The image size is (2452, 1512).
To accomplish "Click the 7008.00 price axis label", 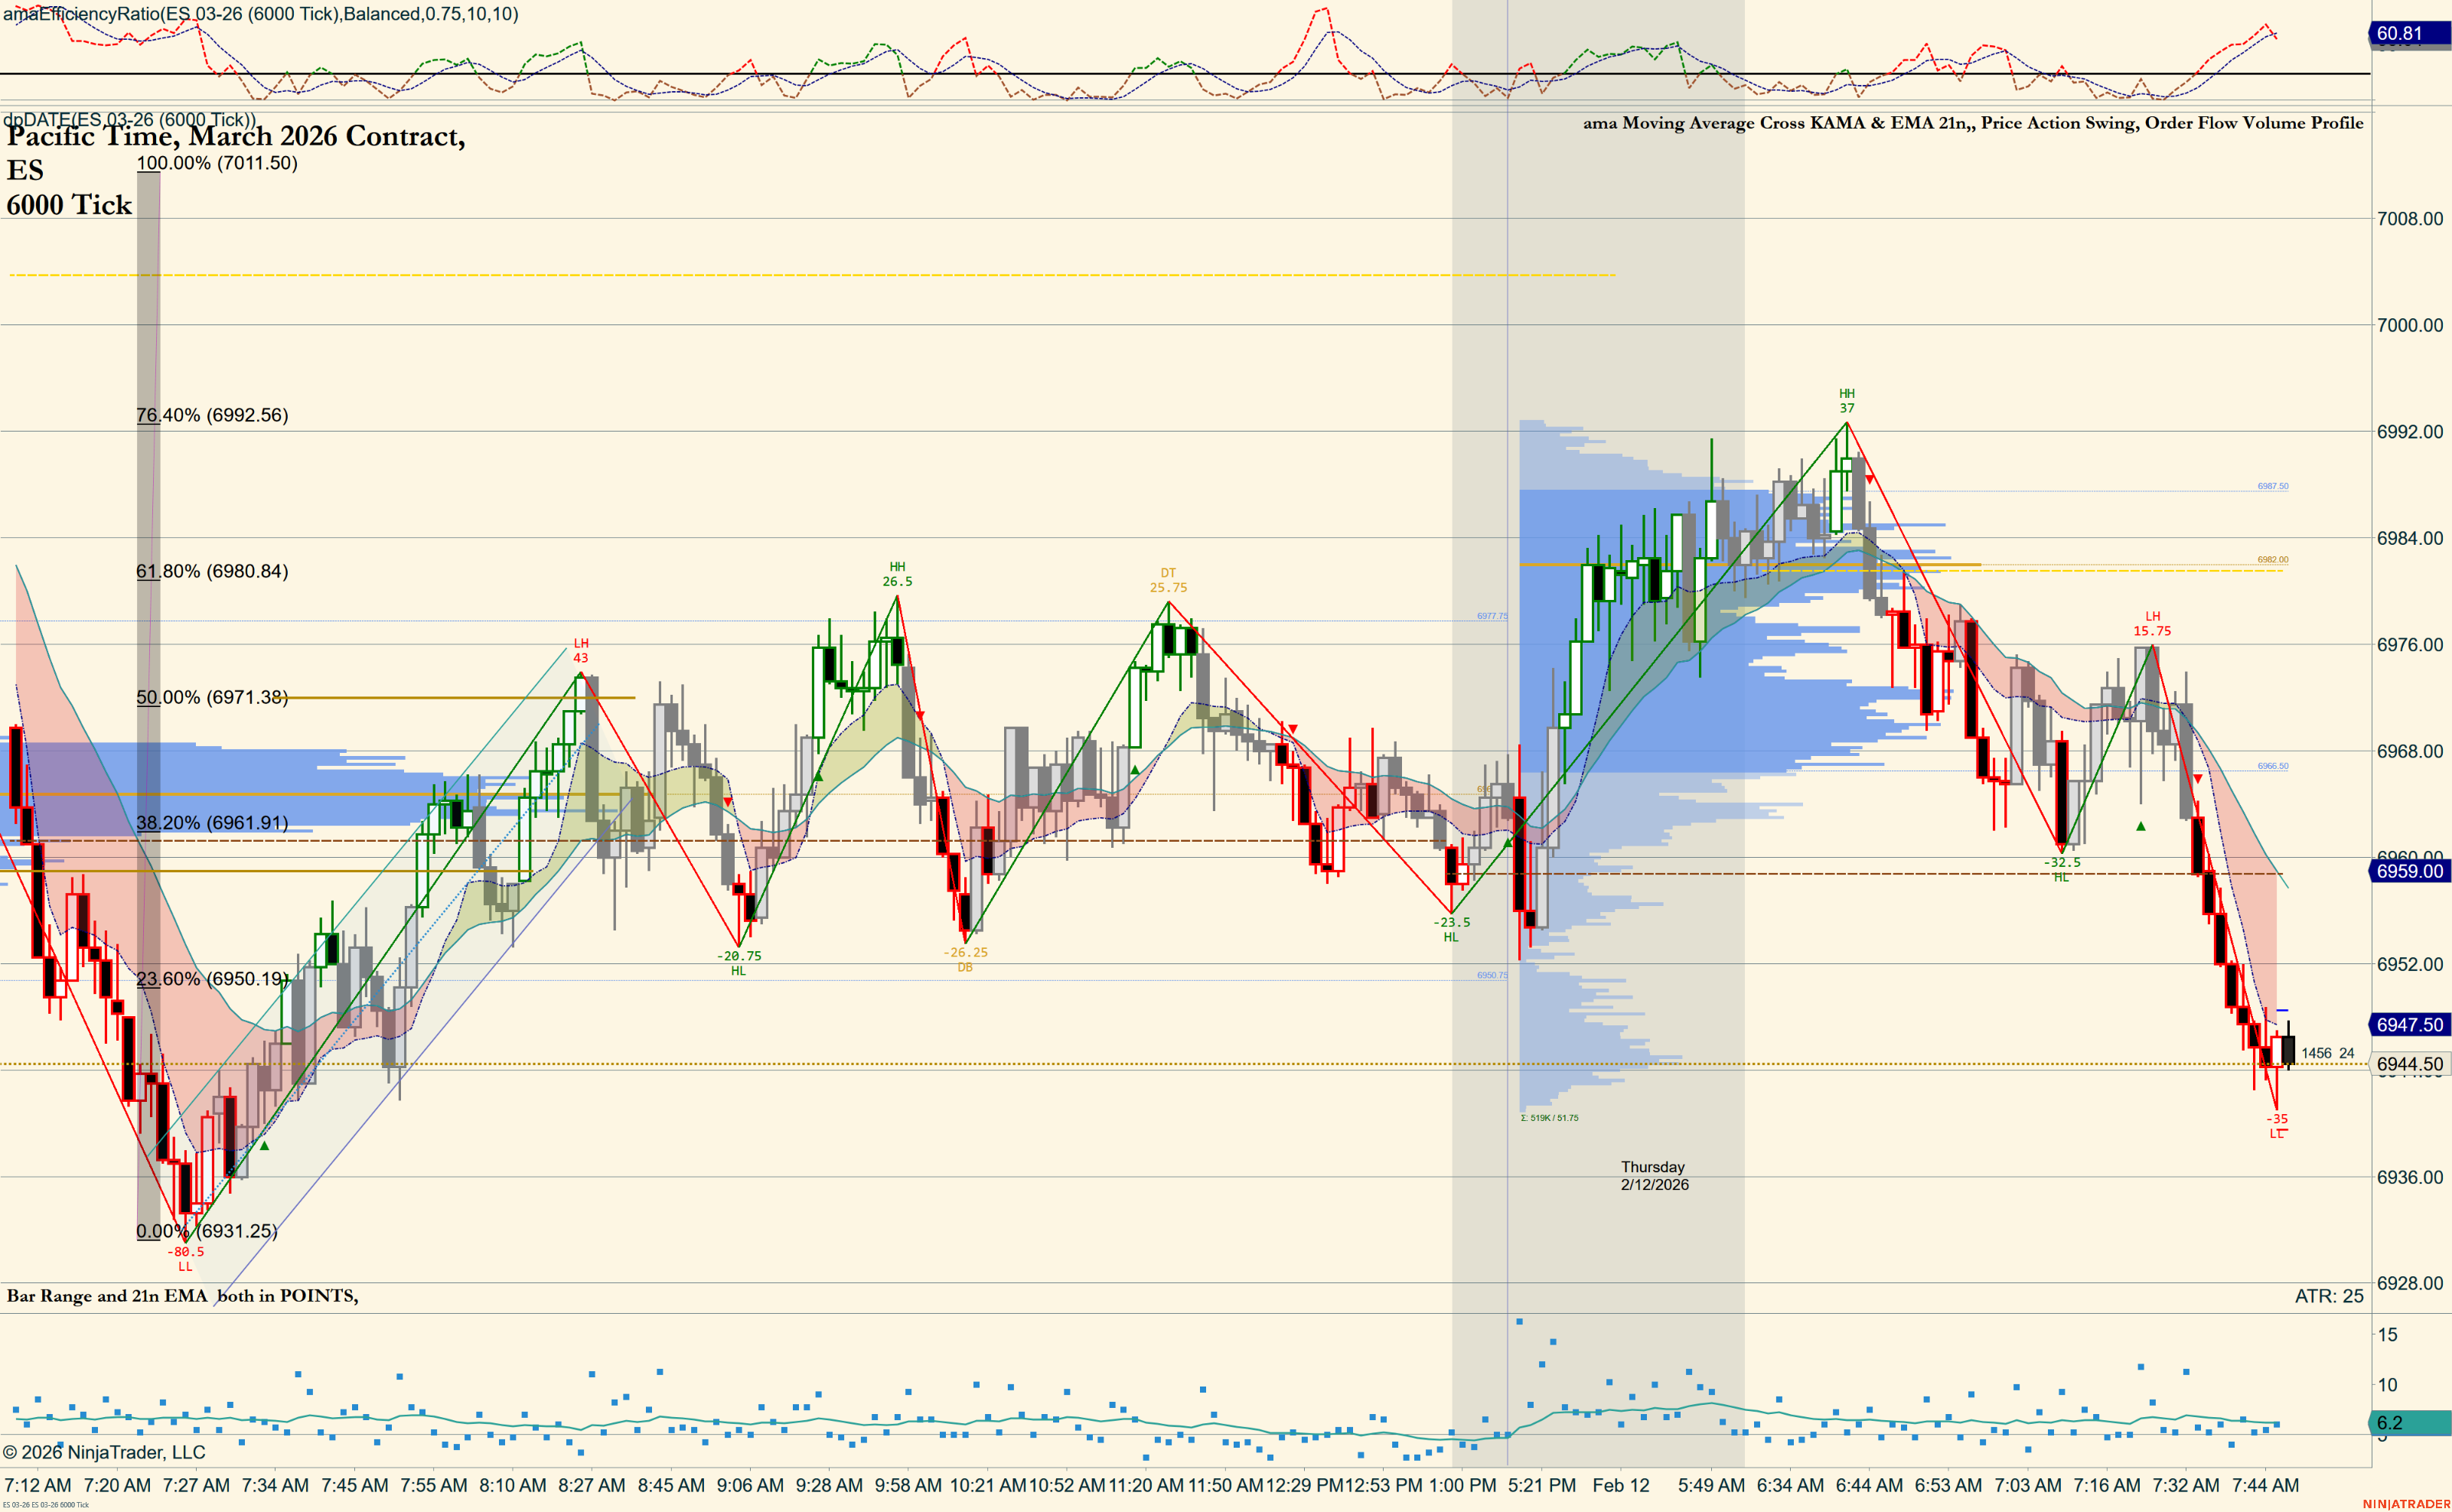I will [2409, 219].
